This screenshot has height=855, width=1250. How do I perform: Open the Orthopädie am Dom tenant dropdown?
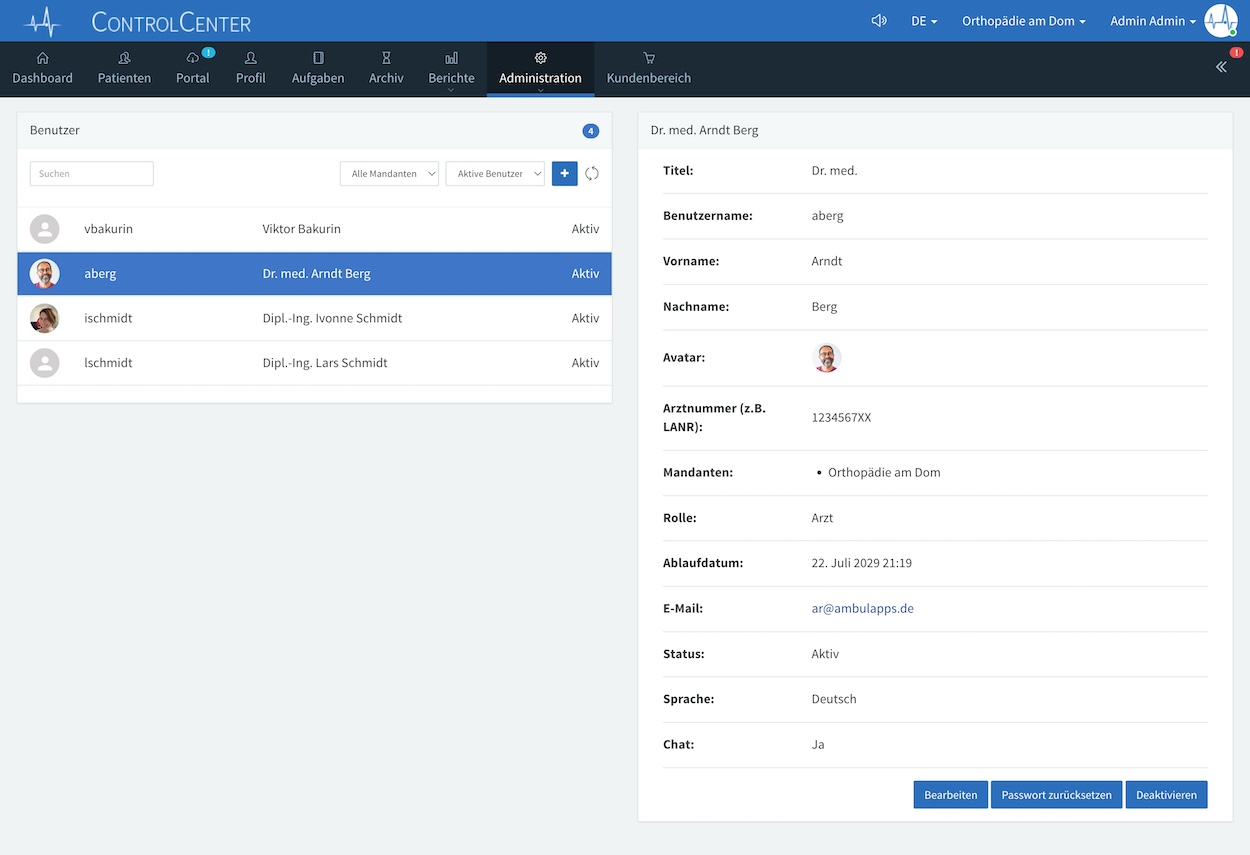point(1024,21)
